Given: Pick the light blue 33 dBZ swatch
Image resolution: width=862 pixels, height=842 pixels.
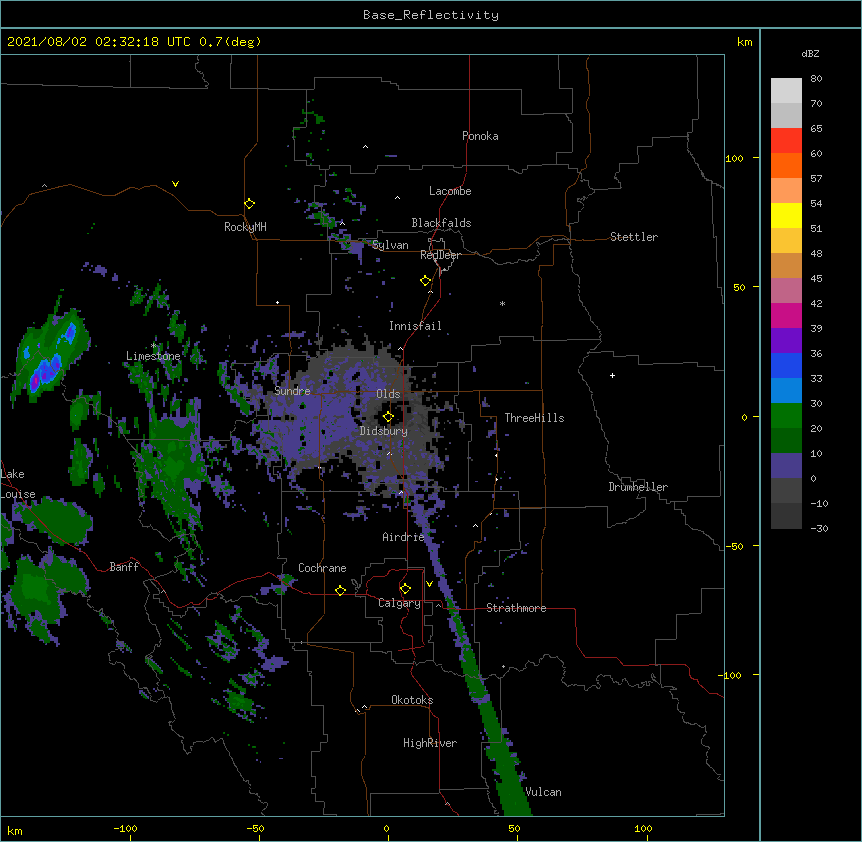Looking at the screenshot, I should pos(786,391).
